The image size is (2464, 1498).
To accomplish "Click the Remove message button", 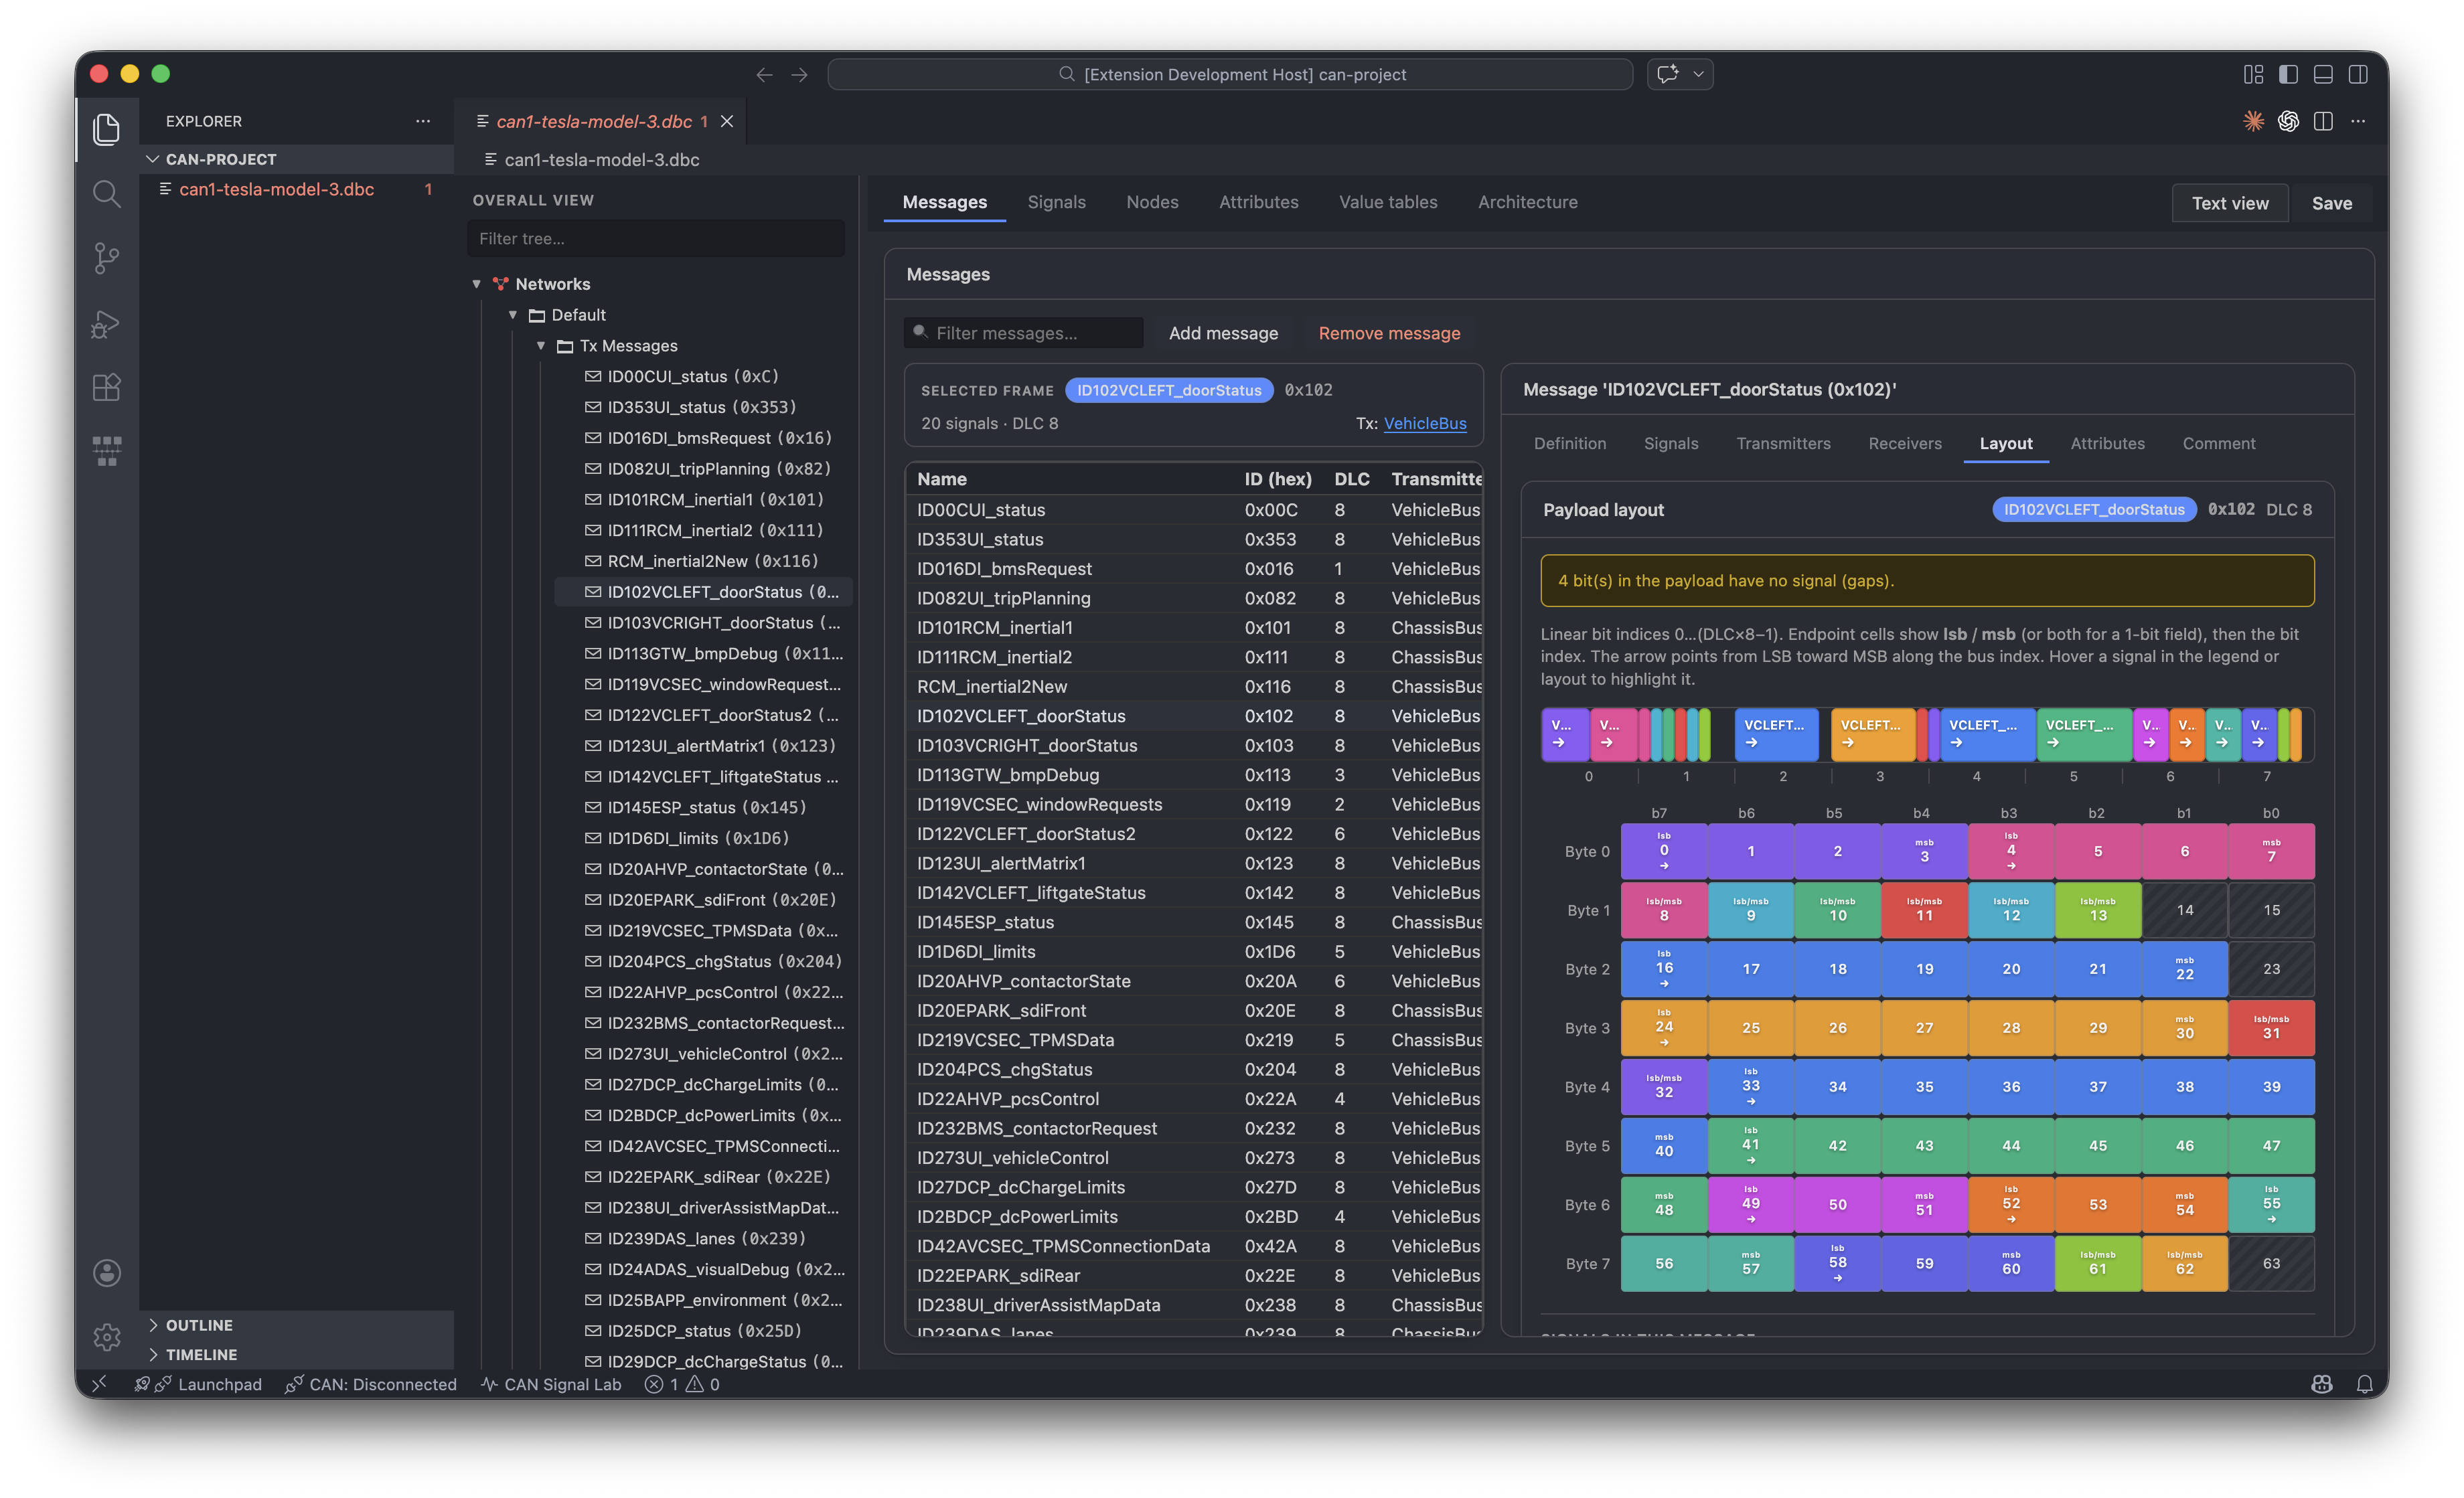I will pyautogui.click(x=1389, y=333).
